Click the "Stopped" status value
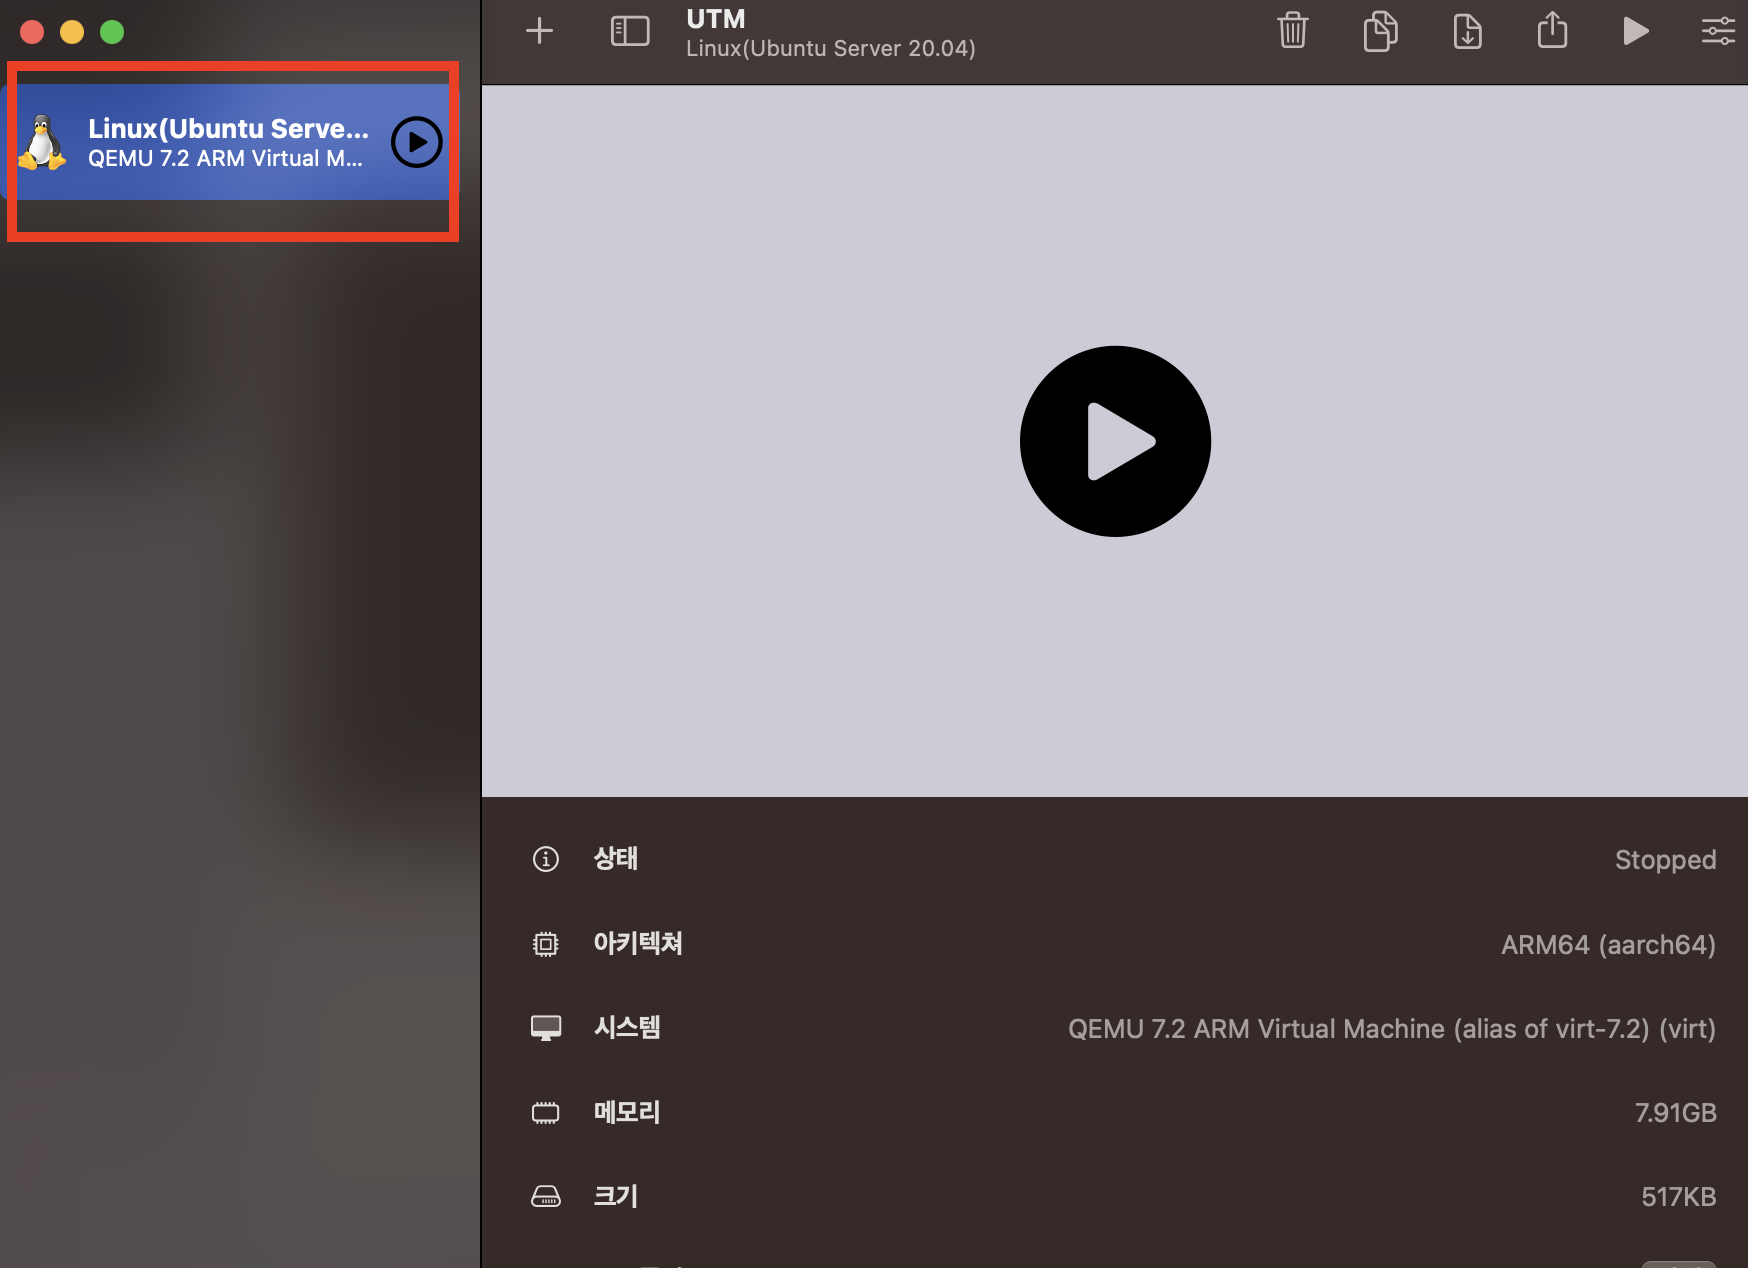The width and height of the screenshot is (1748, 1268). pos(1665,860)
